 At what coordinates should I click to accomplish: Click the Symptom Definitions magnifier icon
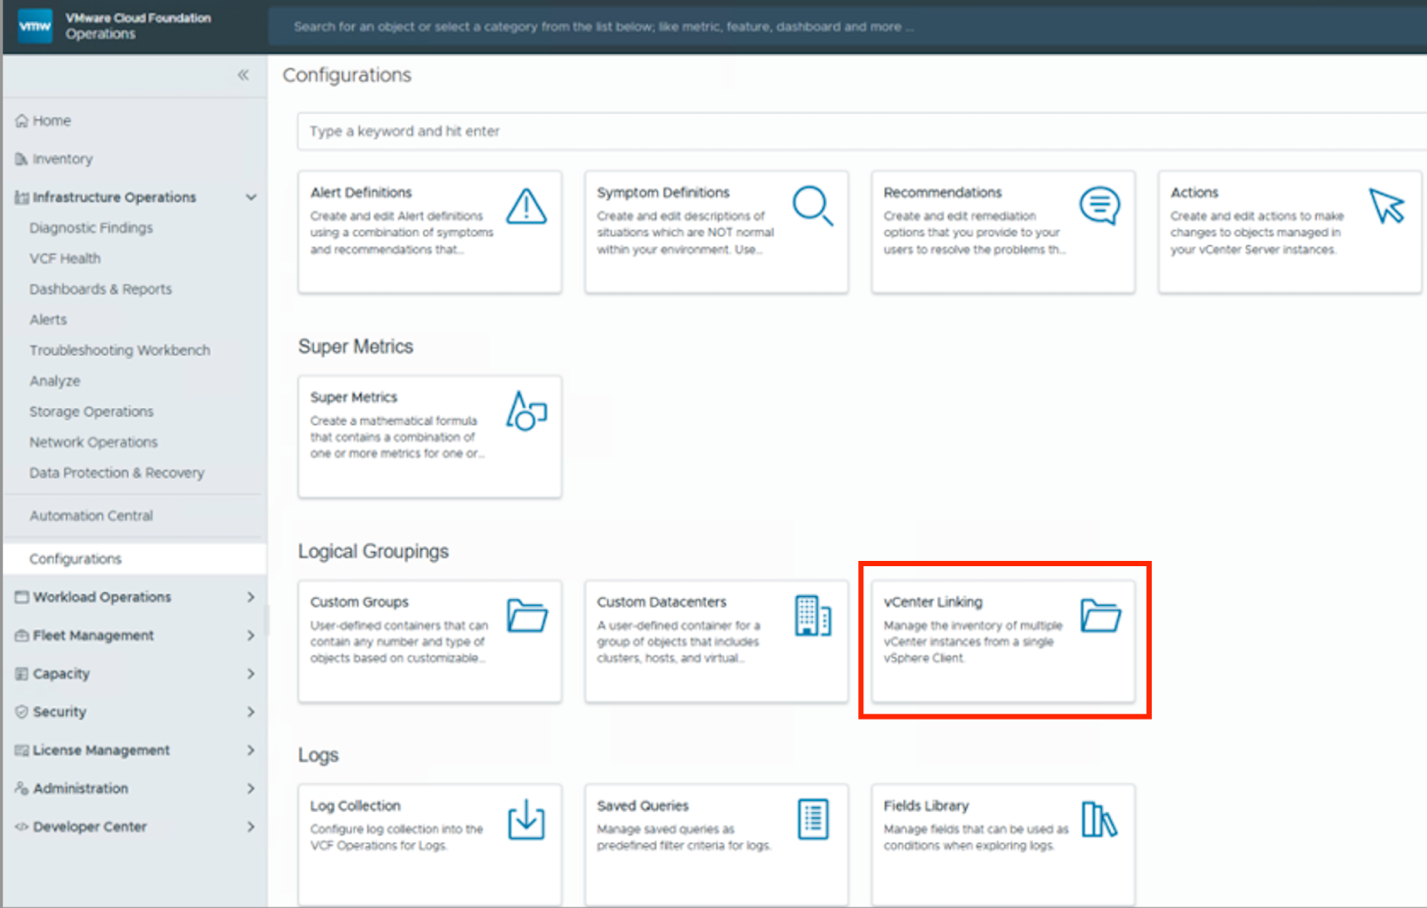813,206
